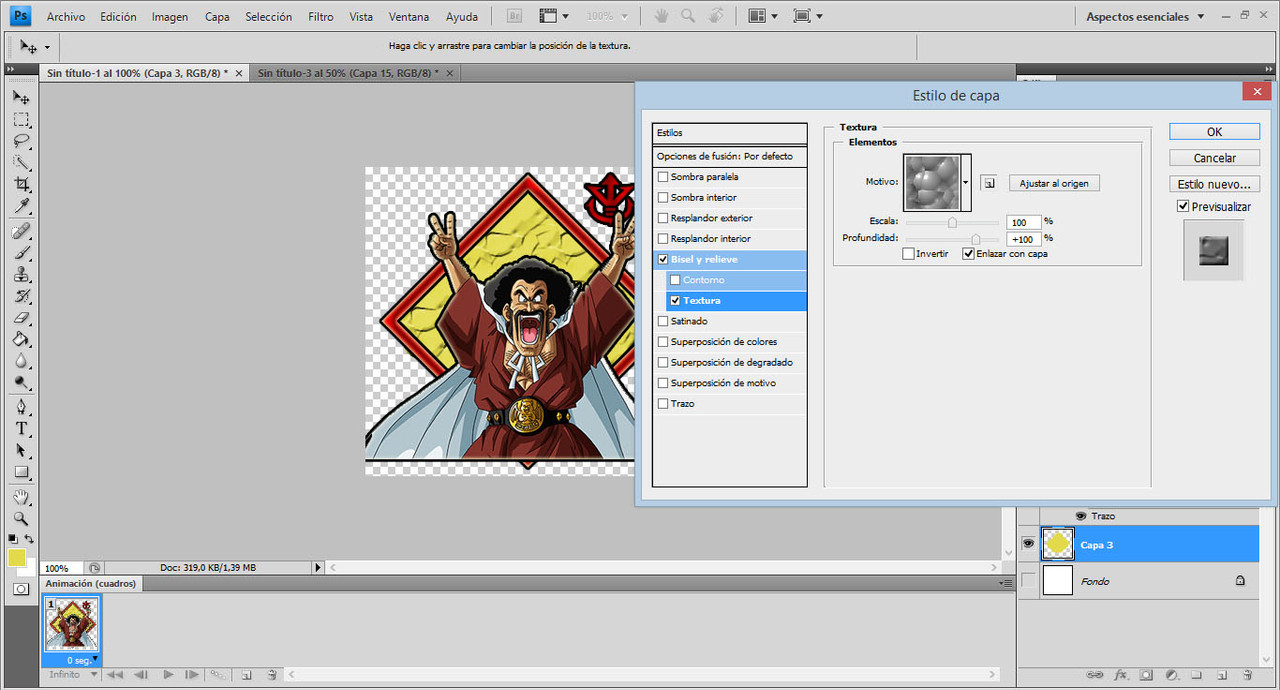
Task: Open the Infinito looping options dropdown
Action: [73, 675]
